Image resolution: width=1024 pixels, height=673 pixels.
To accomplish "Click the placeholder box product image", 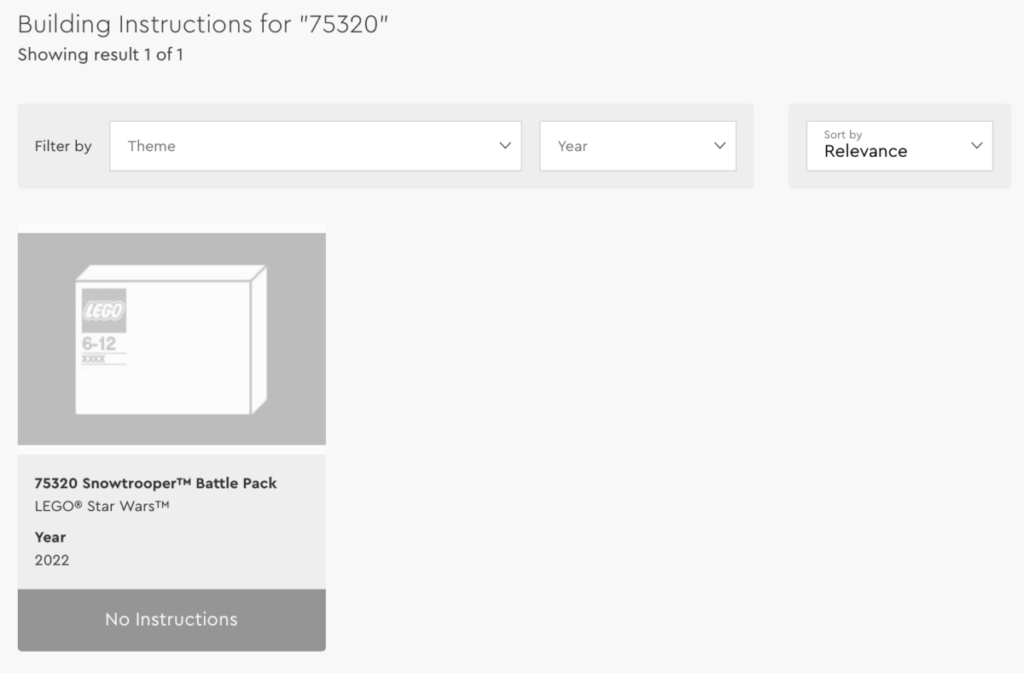I will (171, 339).
